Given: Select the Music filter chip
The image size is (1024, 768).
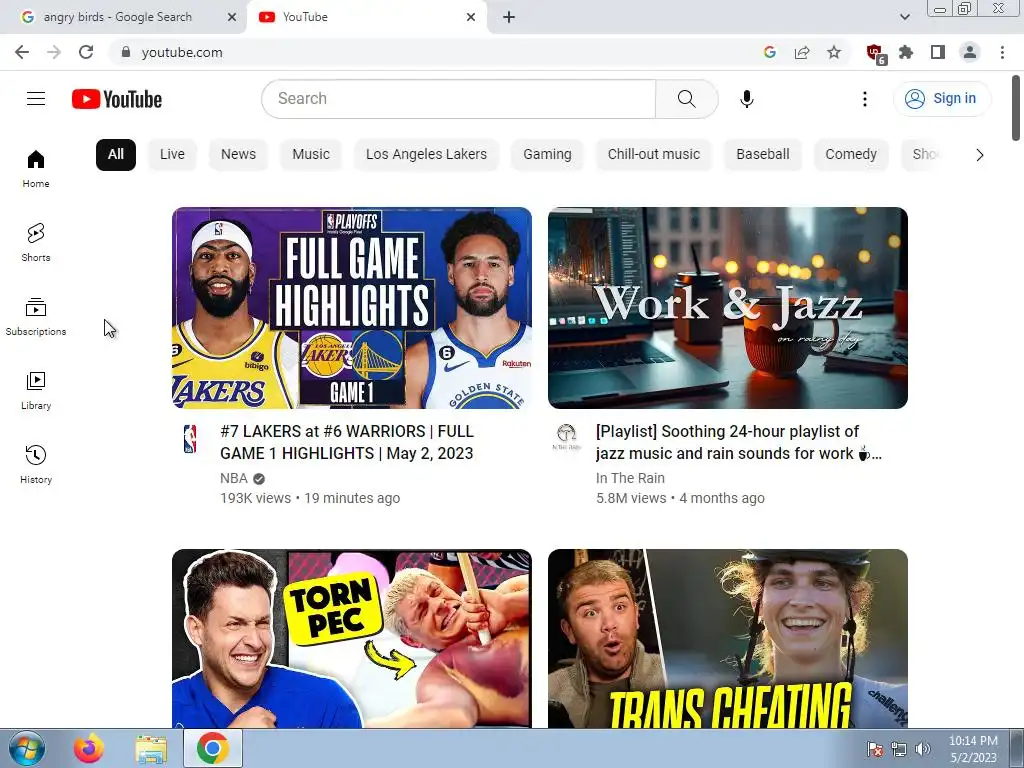Looking at the screenshot, I should [x=311, y=155].
